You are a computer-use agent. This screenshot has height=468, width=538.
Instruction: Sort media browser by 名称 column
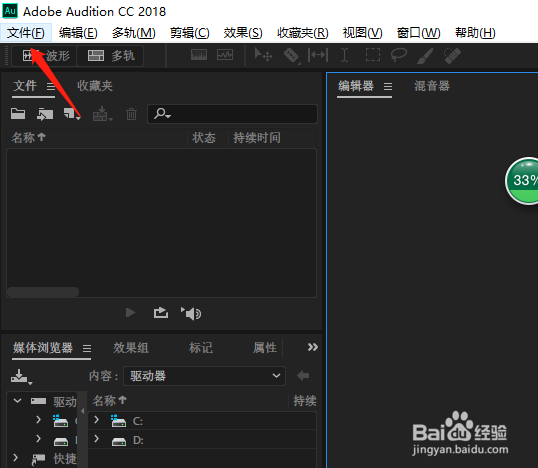click(x=110, y=401)
